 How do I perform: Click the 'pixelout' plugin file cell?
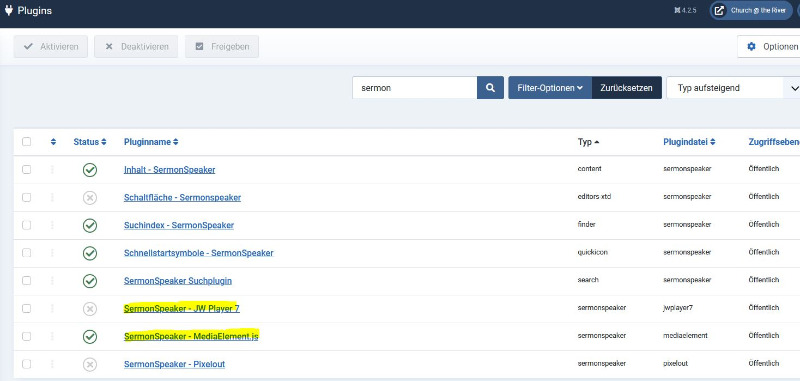tap(676, 364)
